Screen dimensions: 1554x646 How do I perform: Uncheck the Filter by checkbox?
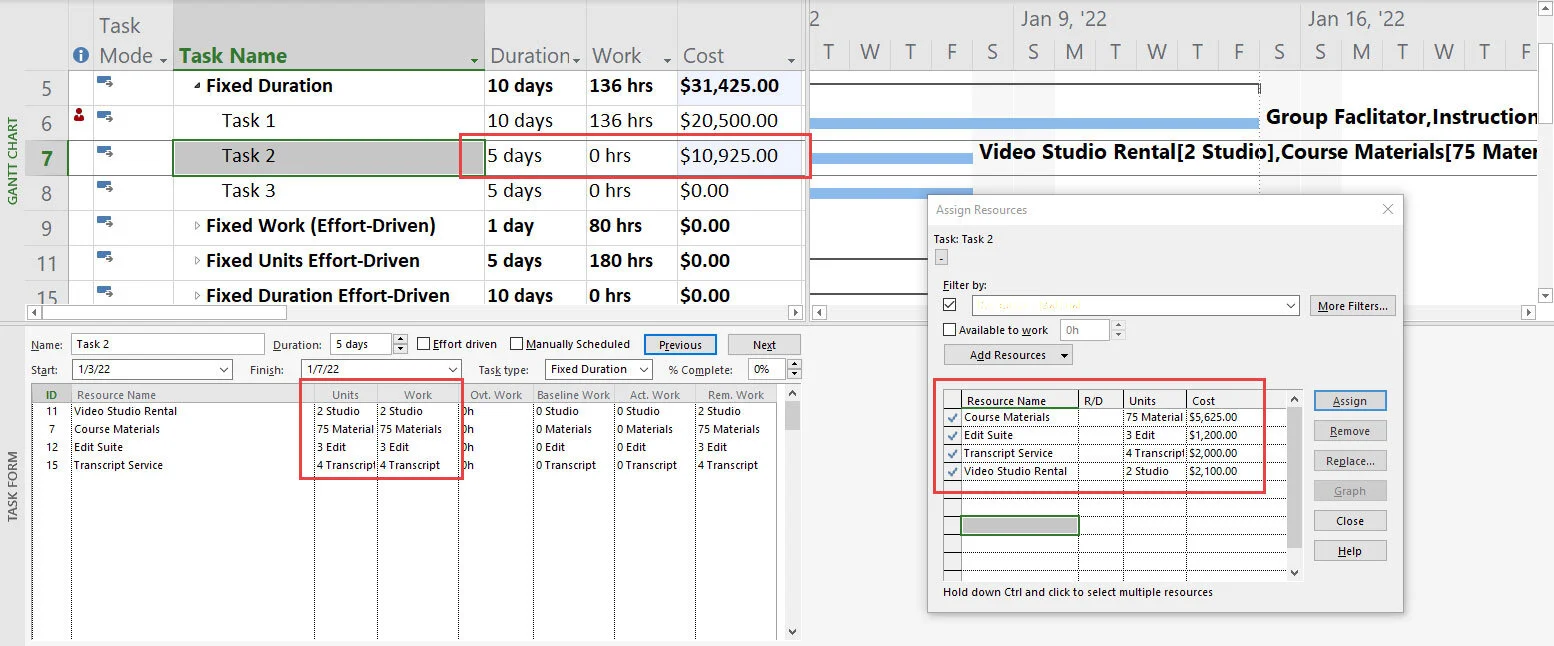[x=950, y=305]
